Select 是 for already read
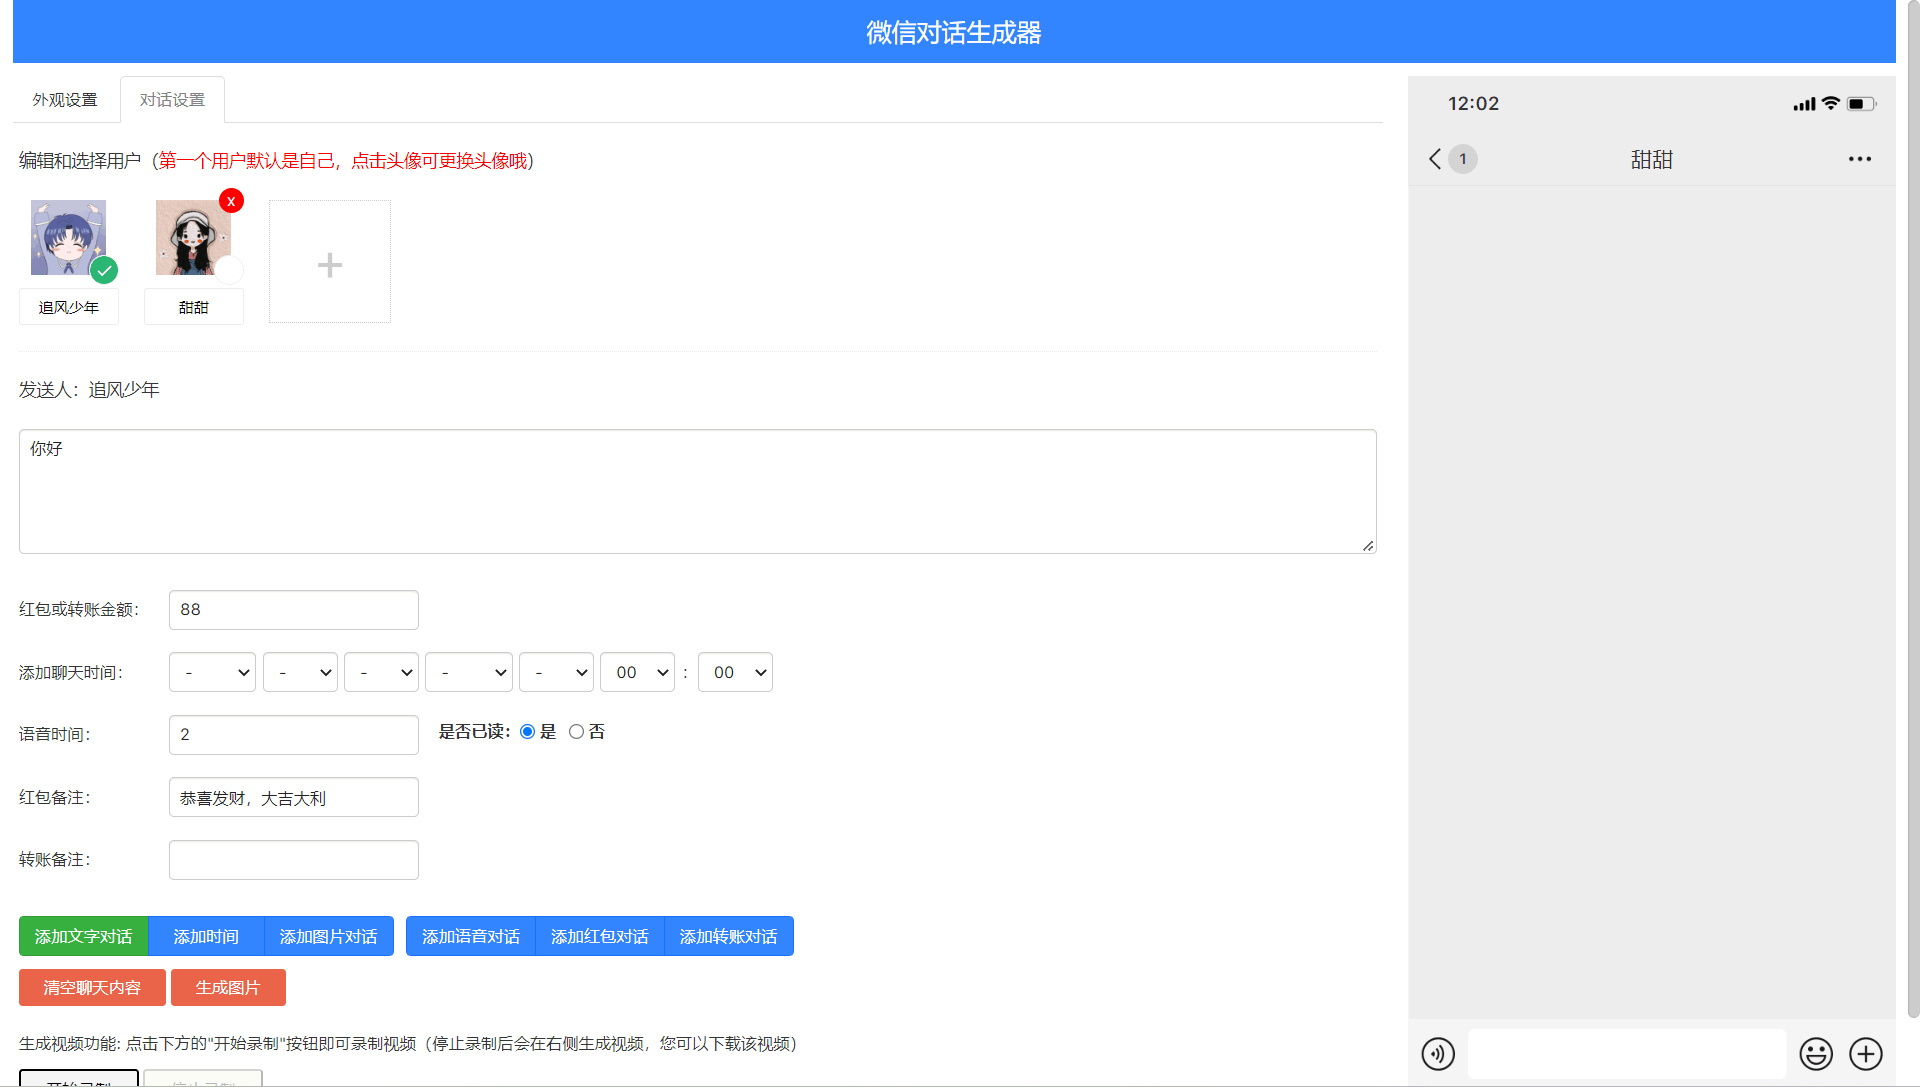This screenshot has height=1087, width=1920. pos(527,732)
